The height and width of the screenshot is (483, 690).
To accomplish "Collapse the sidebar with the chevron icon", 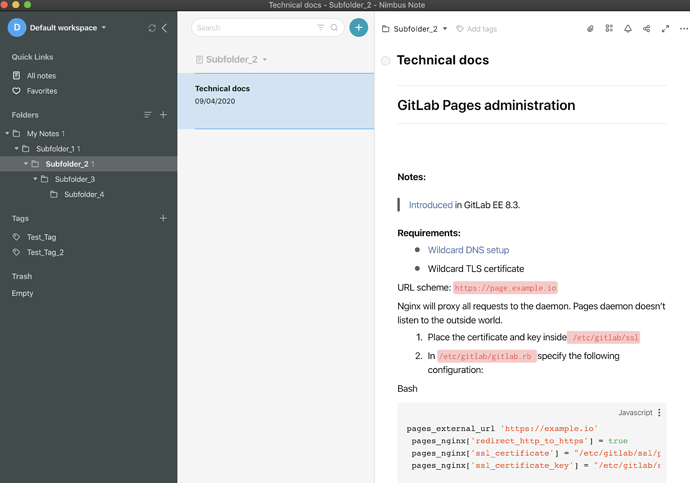I will click(165, 28).
